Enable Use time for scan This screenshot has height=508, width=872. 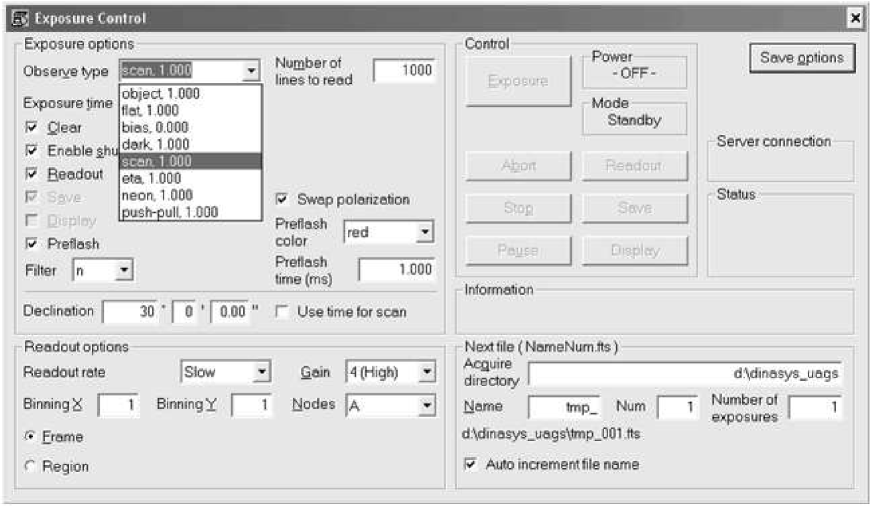(x=282, y=311)
